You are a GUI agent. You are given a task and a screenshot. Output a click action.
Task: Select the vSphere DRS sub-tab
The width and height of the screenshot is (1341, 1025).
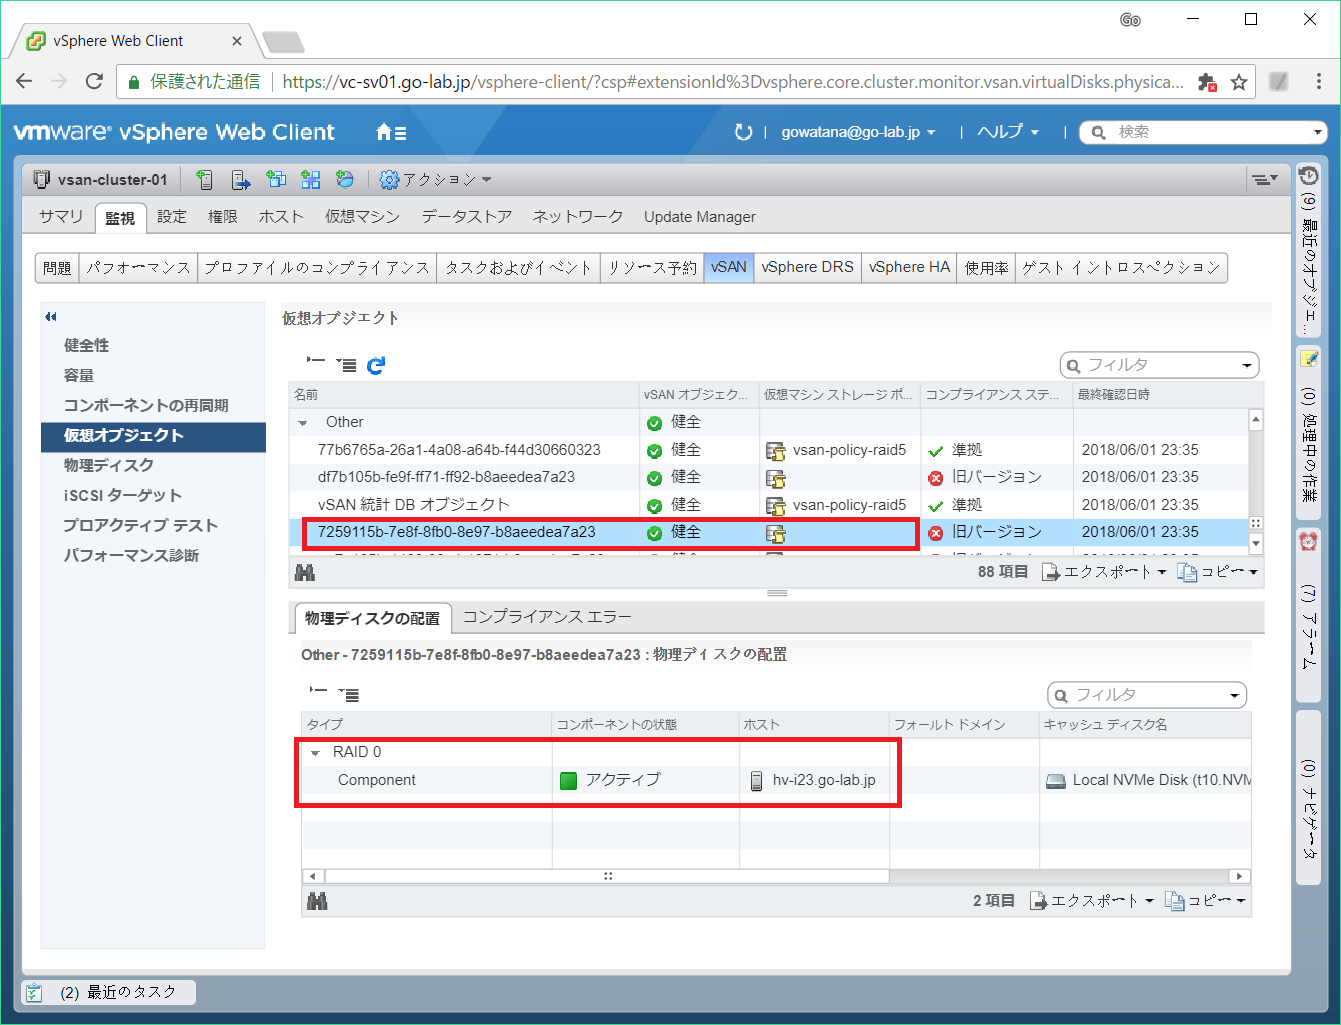(808, 268)
